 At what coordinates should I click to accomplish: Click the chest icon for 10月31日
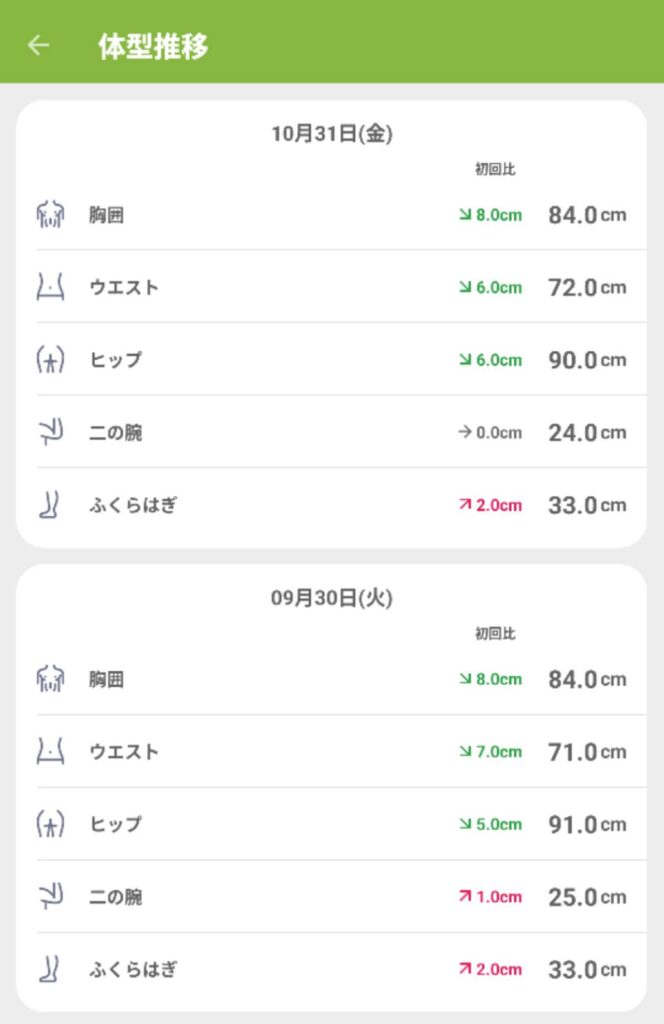pos(50,214)
